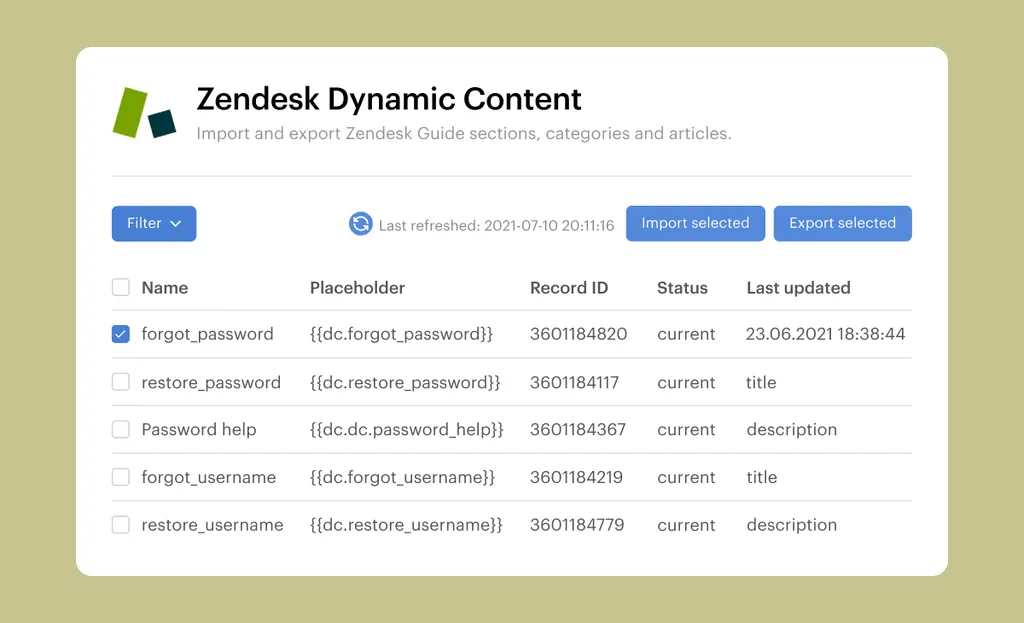Click the Export selected button

(842, 224)
